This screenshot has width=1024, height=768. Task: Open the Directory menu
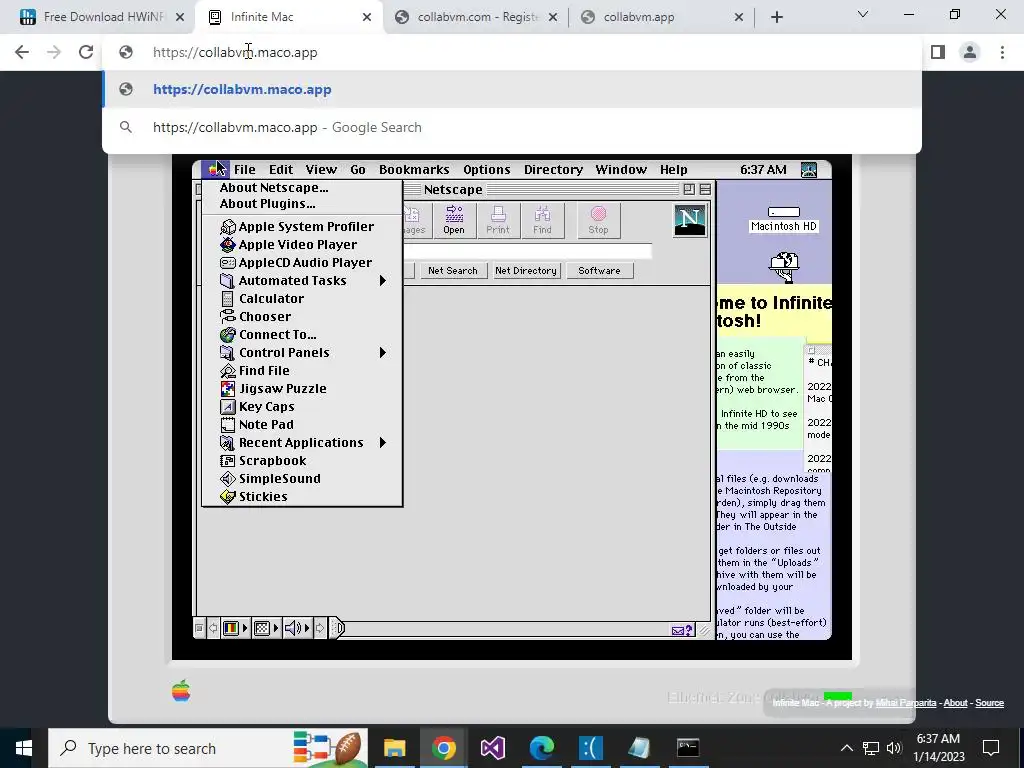pos(553,170)
